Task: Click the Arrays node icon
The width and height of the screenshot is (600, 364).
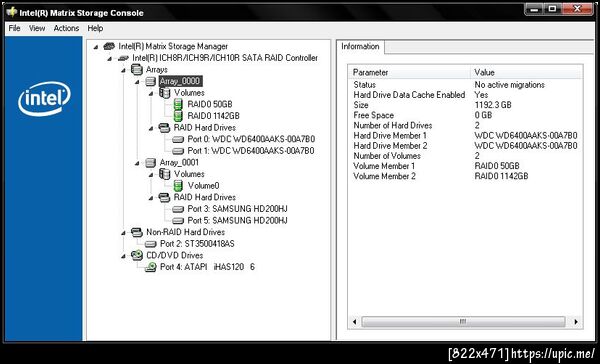Action: (x=137, y=70)
